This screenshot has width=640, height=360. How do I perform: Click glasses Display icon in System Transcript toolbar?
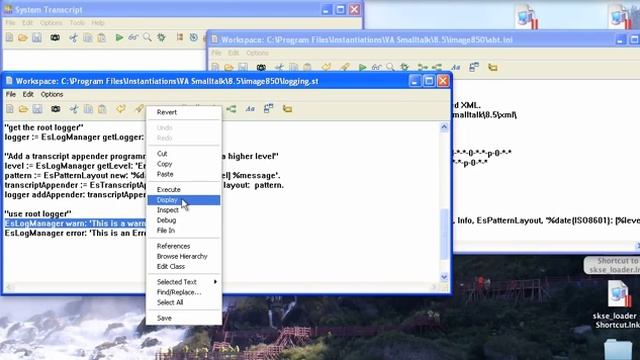[x=133, y=38]
